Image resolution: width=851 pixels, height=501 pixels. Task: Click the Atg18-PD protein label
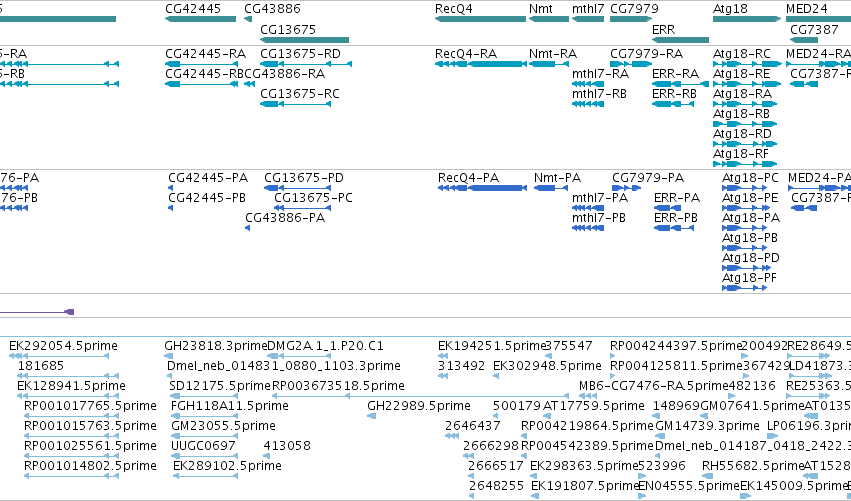[751, 257]
